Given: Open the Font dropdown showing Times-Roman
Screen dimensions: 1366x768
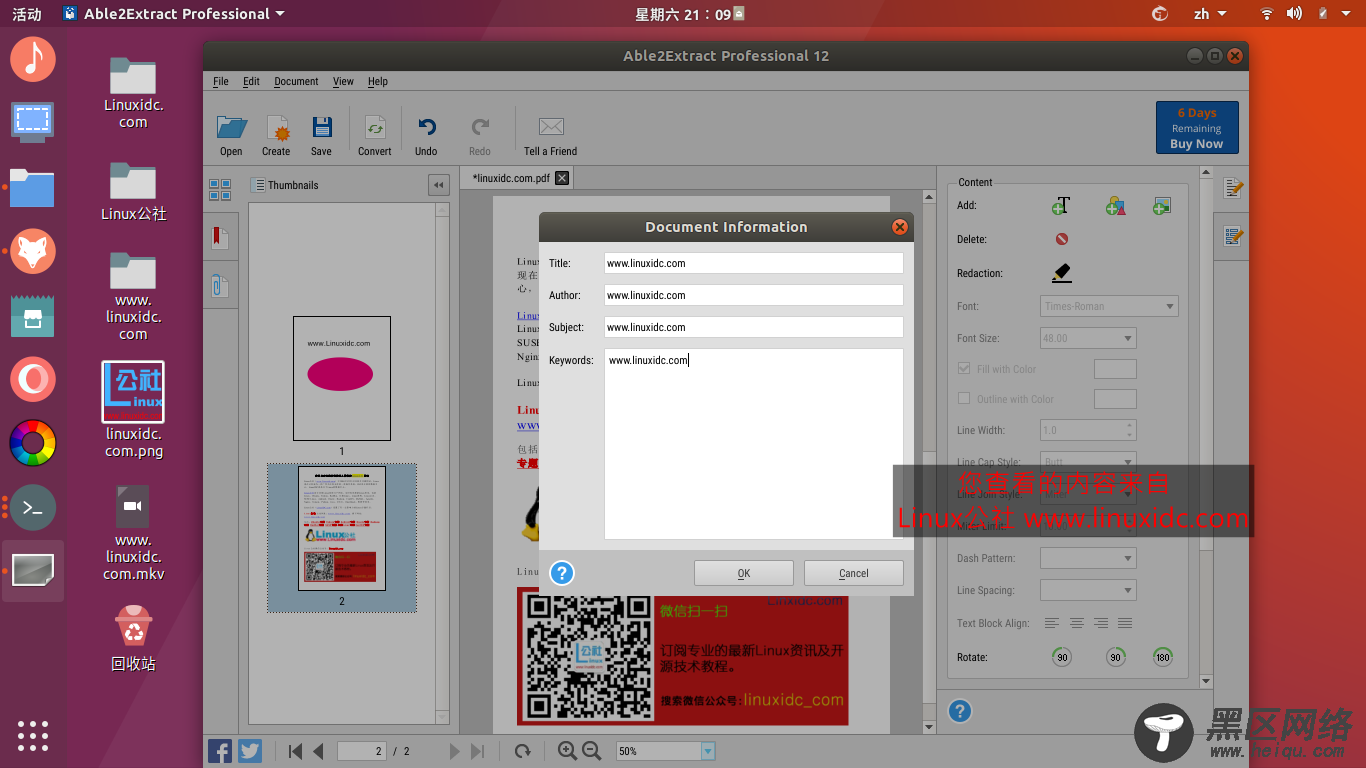Looking at the screenshot, I should pyautogui.click(x=1109, y=306).
